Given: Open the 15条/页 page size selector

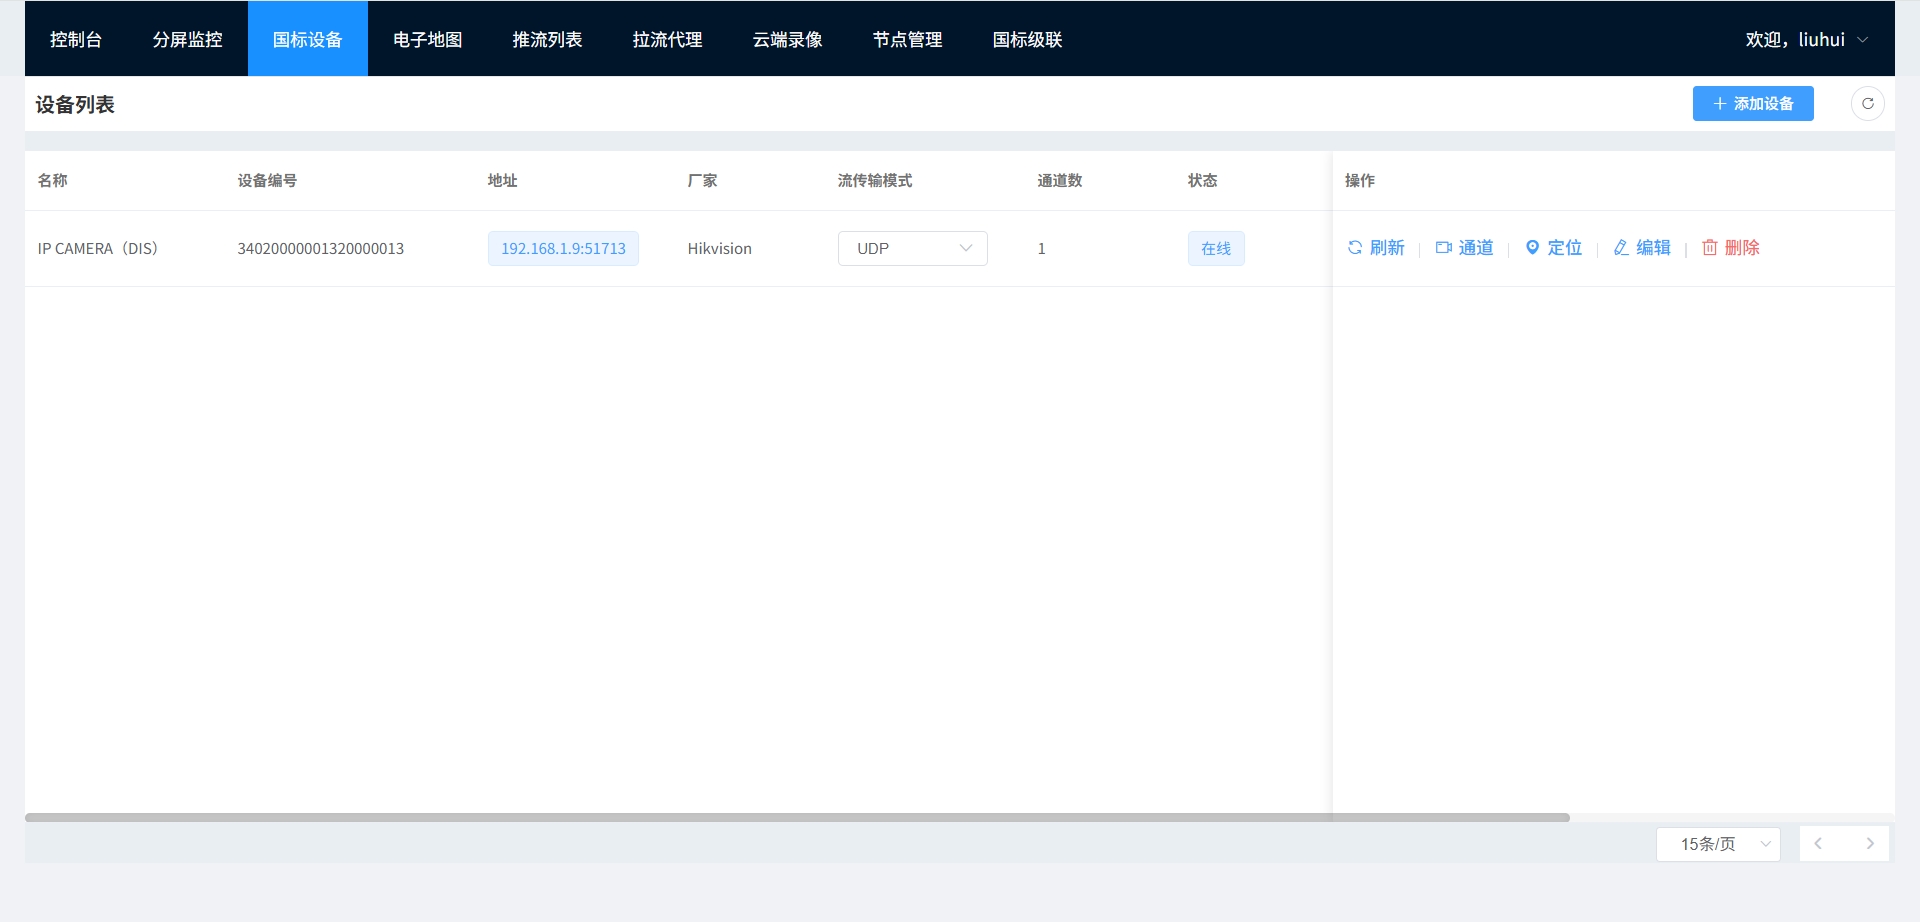Looking at the screenshot, I should (x=1718, y=844).
